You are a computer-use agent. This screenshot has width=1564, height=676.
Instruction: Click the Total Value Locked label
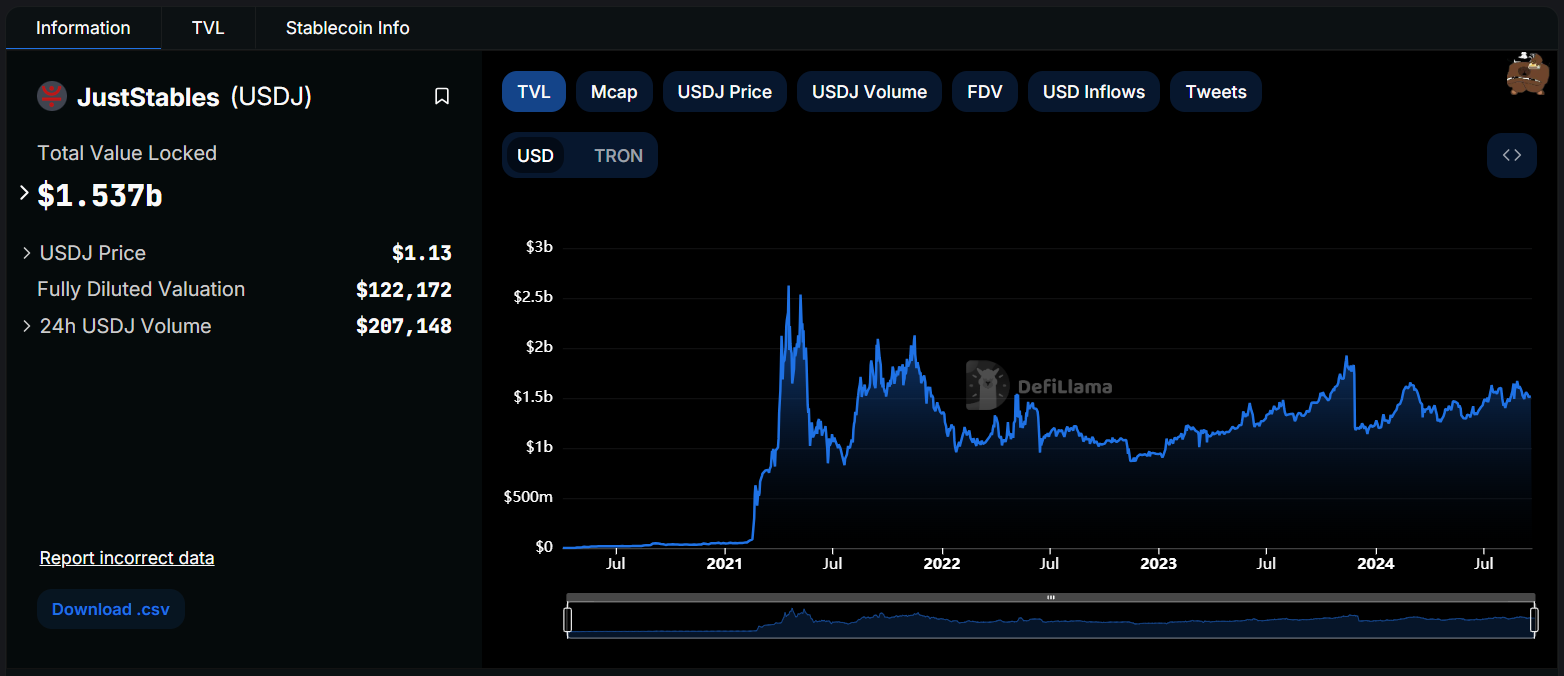pos(127,153)
